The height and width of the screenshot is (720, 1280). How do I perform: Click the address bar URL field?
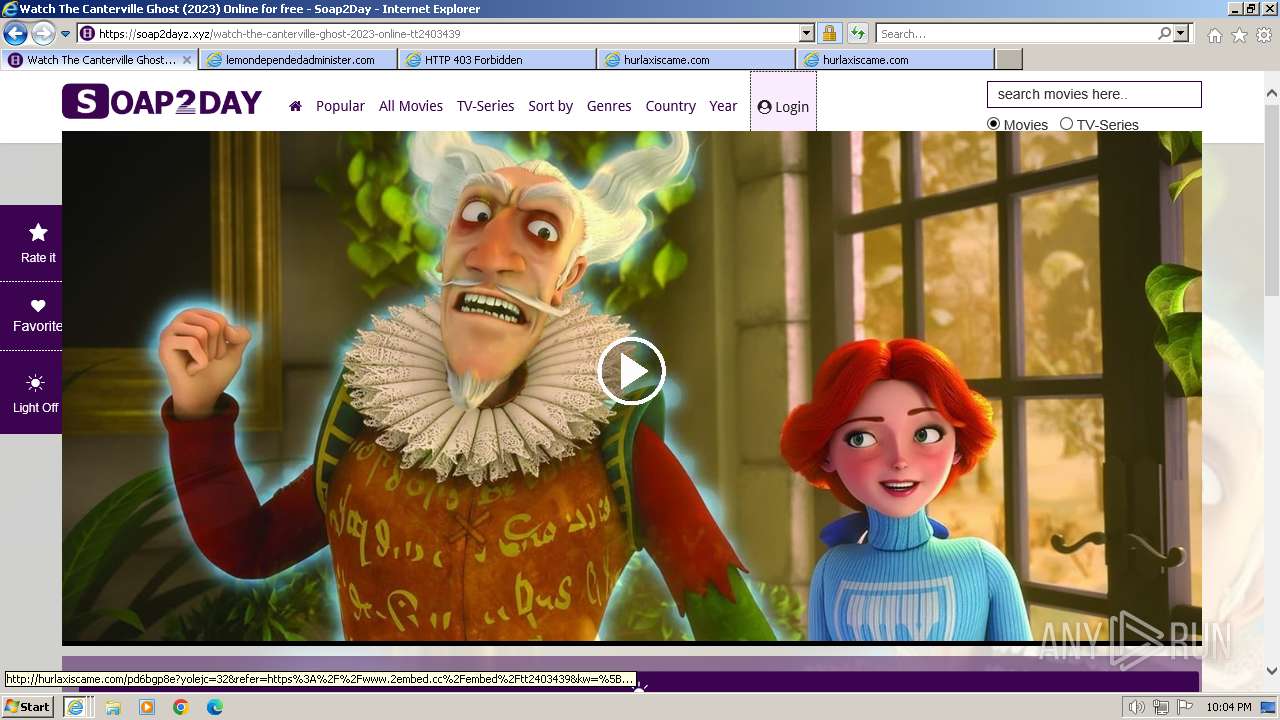(438, 33)
